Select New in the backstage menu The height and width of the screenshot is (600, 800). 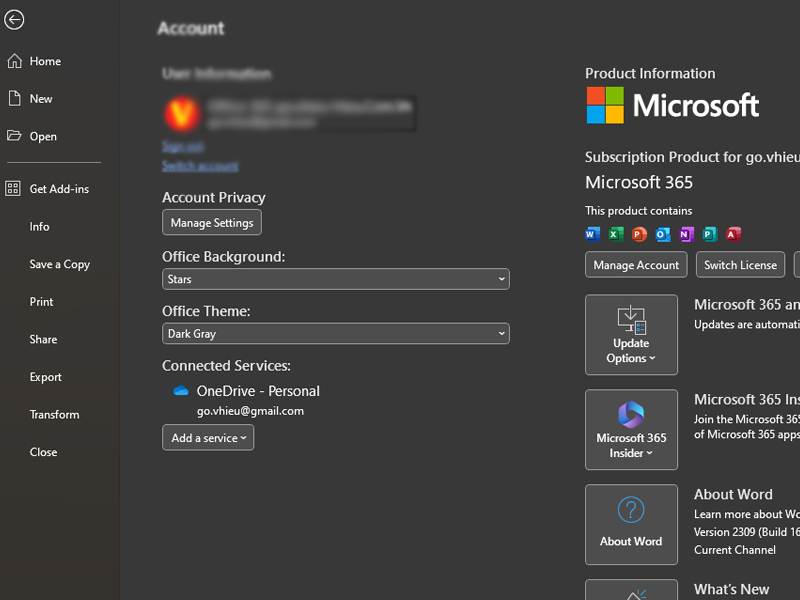[x=41, y=98]
